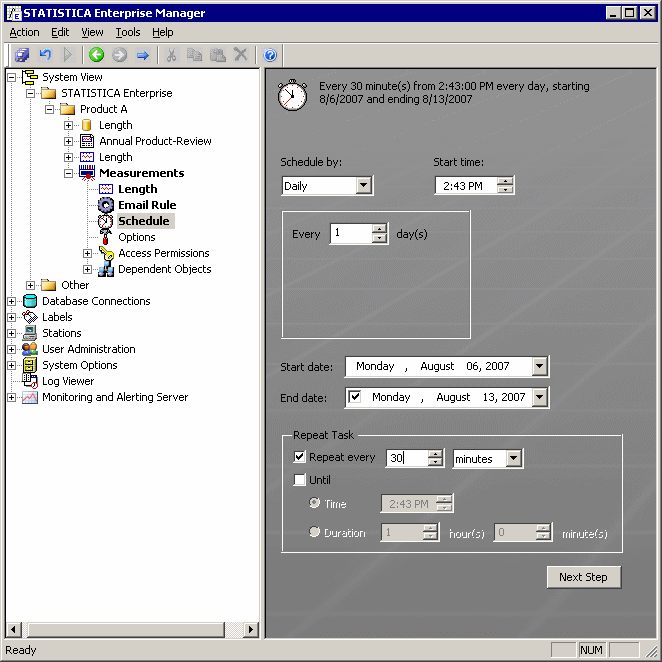662x662 pixels.
Task: Expand the Access Permissions node
Action: pos(87,253)
